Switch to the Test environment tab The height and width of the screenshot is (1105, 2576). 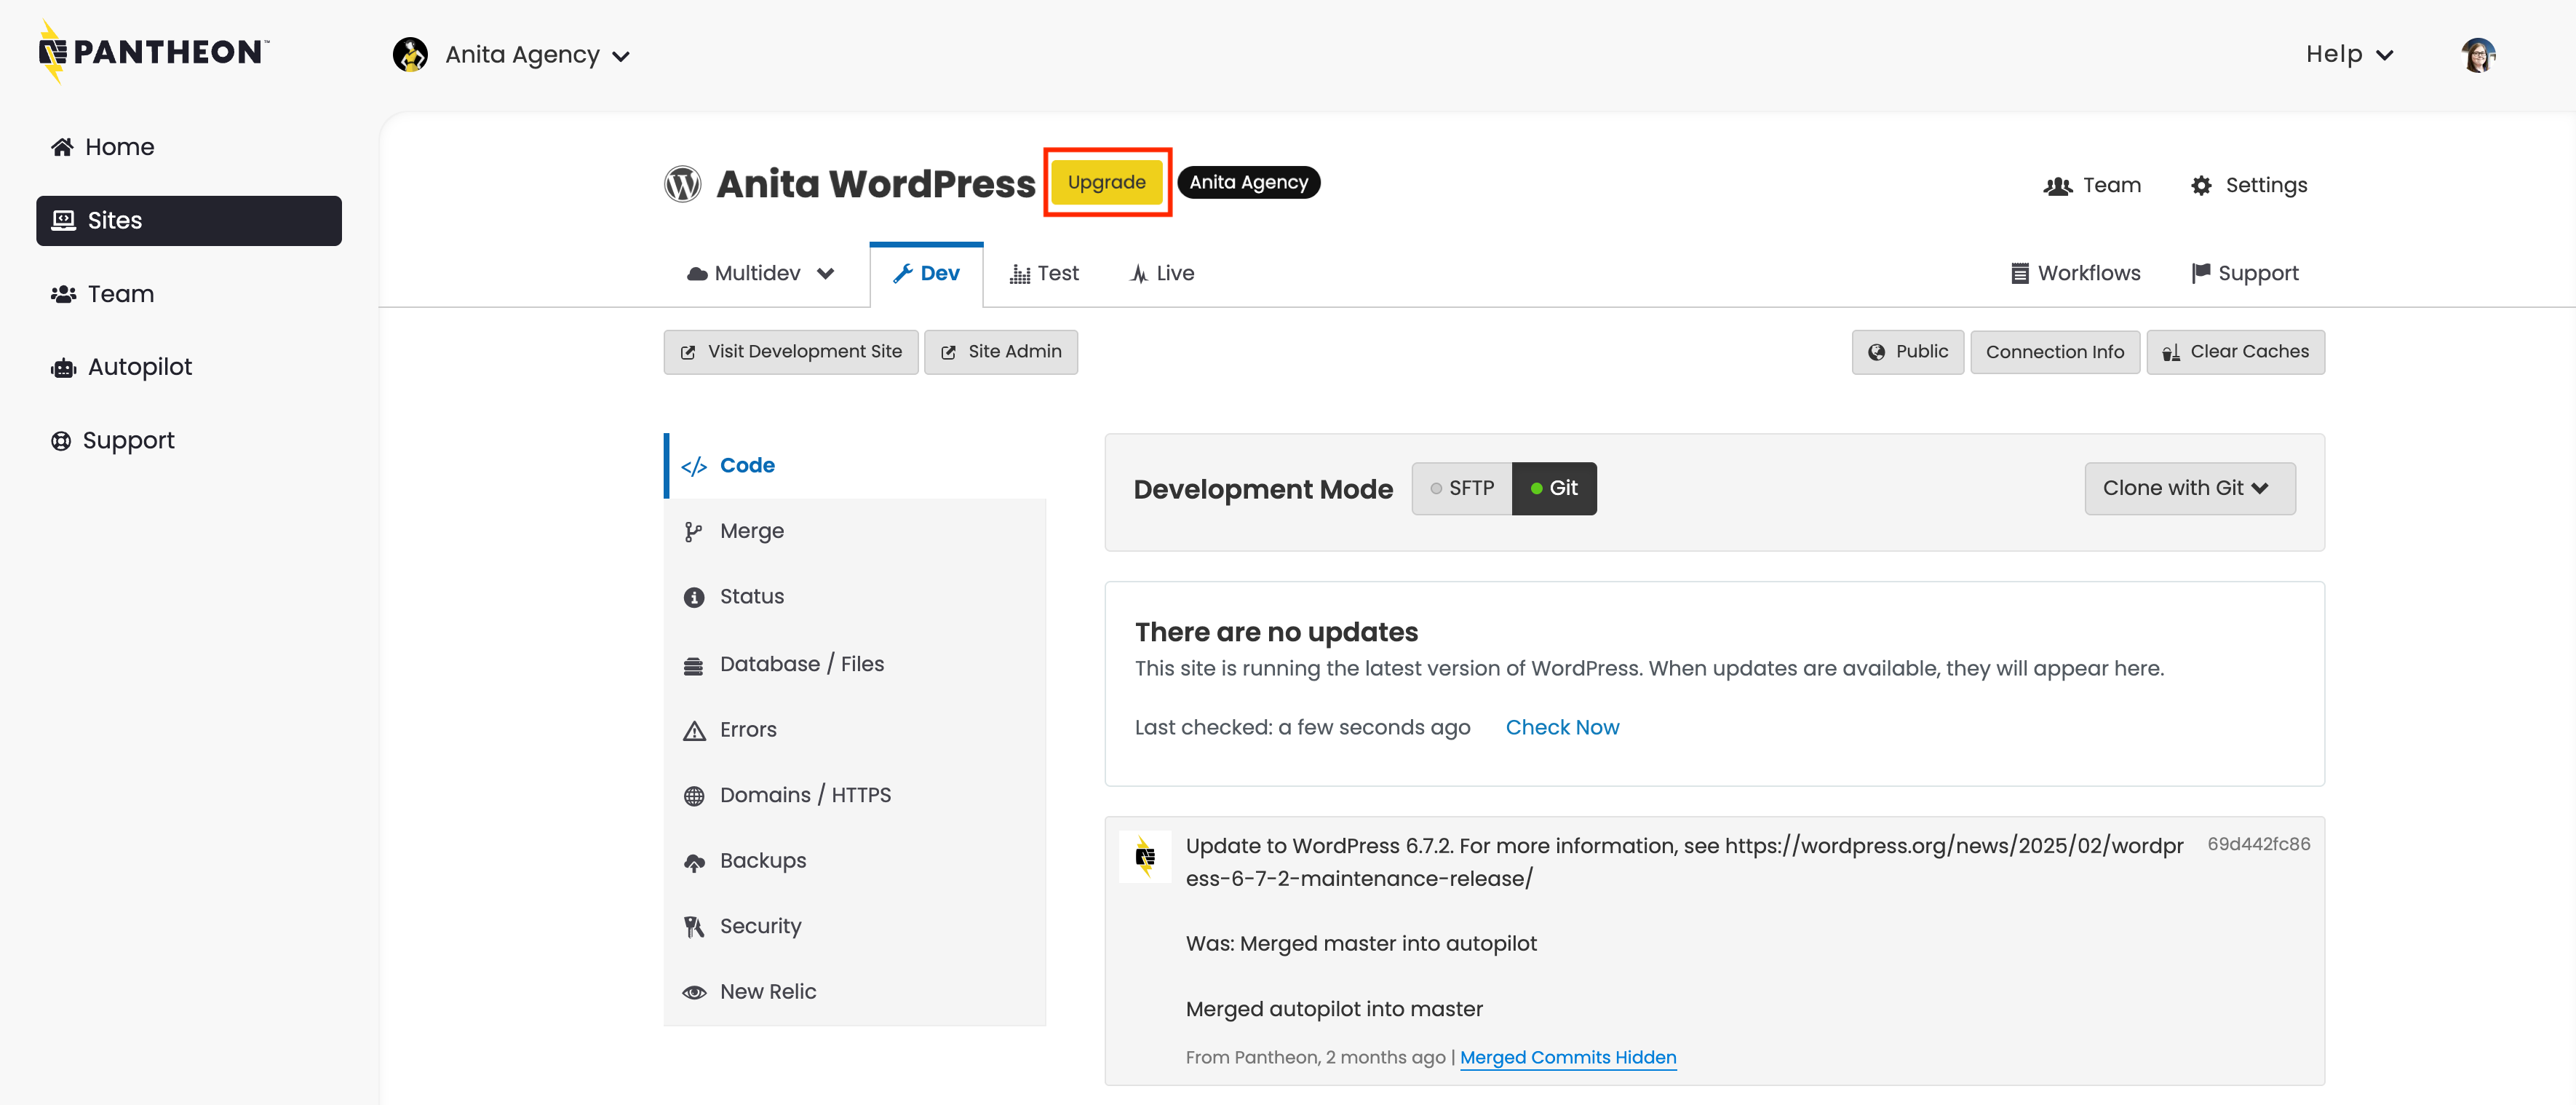(x=1044, y=273)
